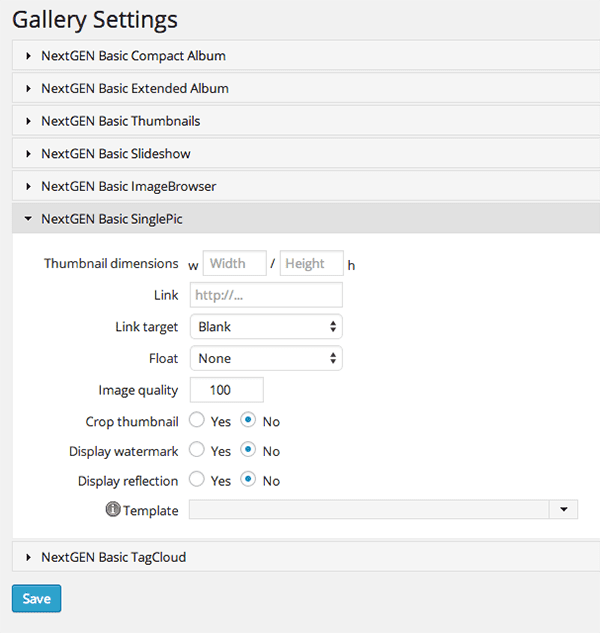Select Yes for Display watermark
The height and width of the screenshot is (633, 600).
click(197, 449)
